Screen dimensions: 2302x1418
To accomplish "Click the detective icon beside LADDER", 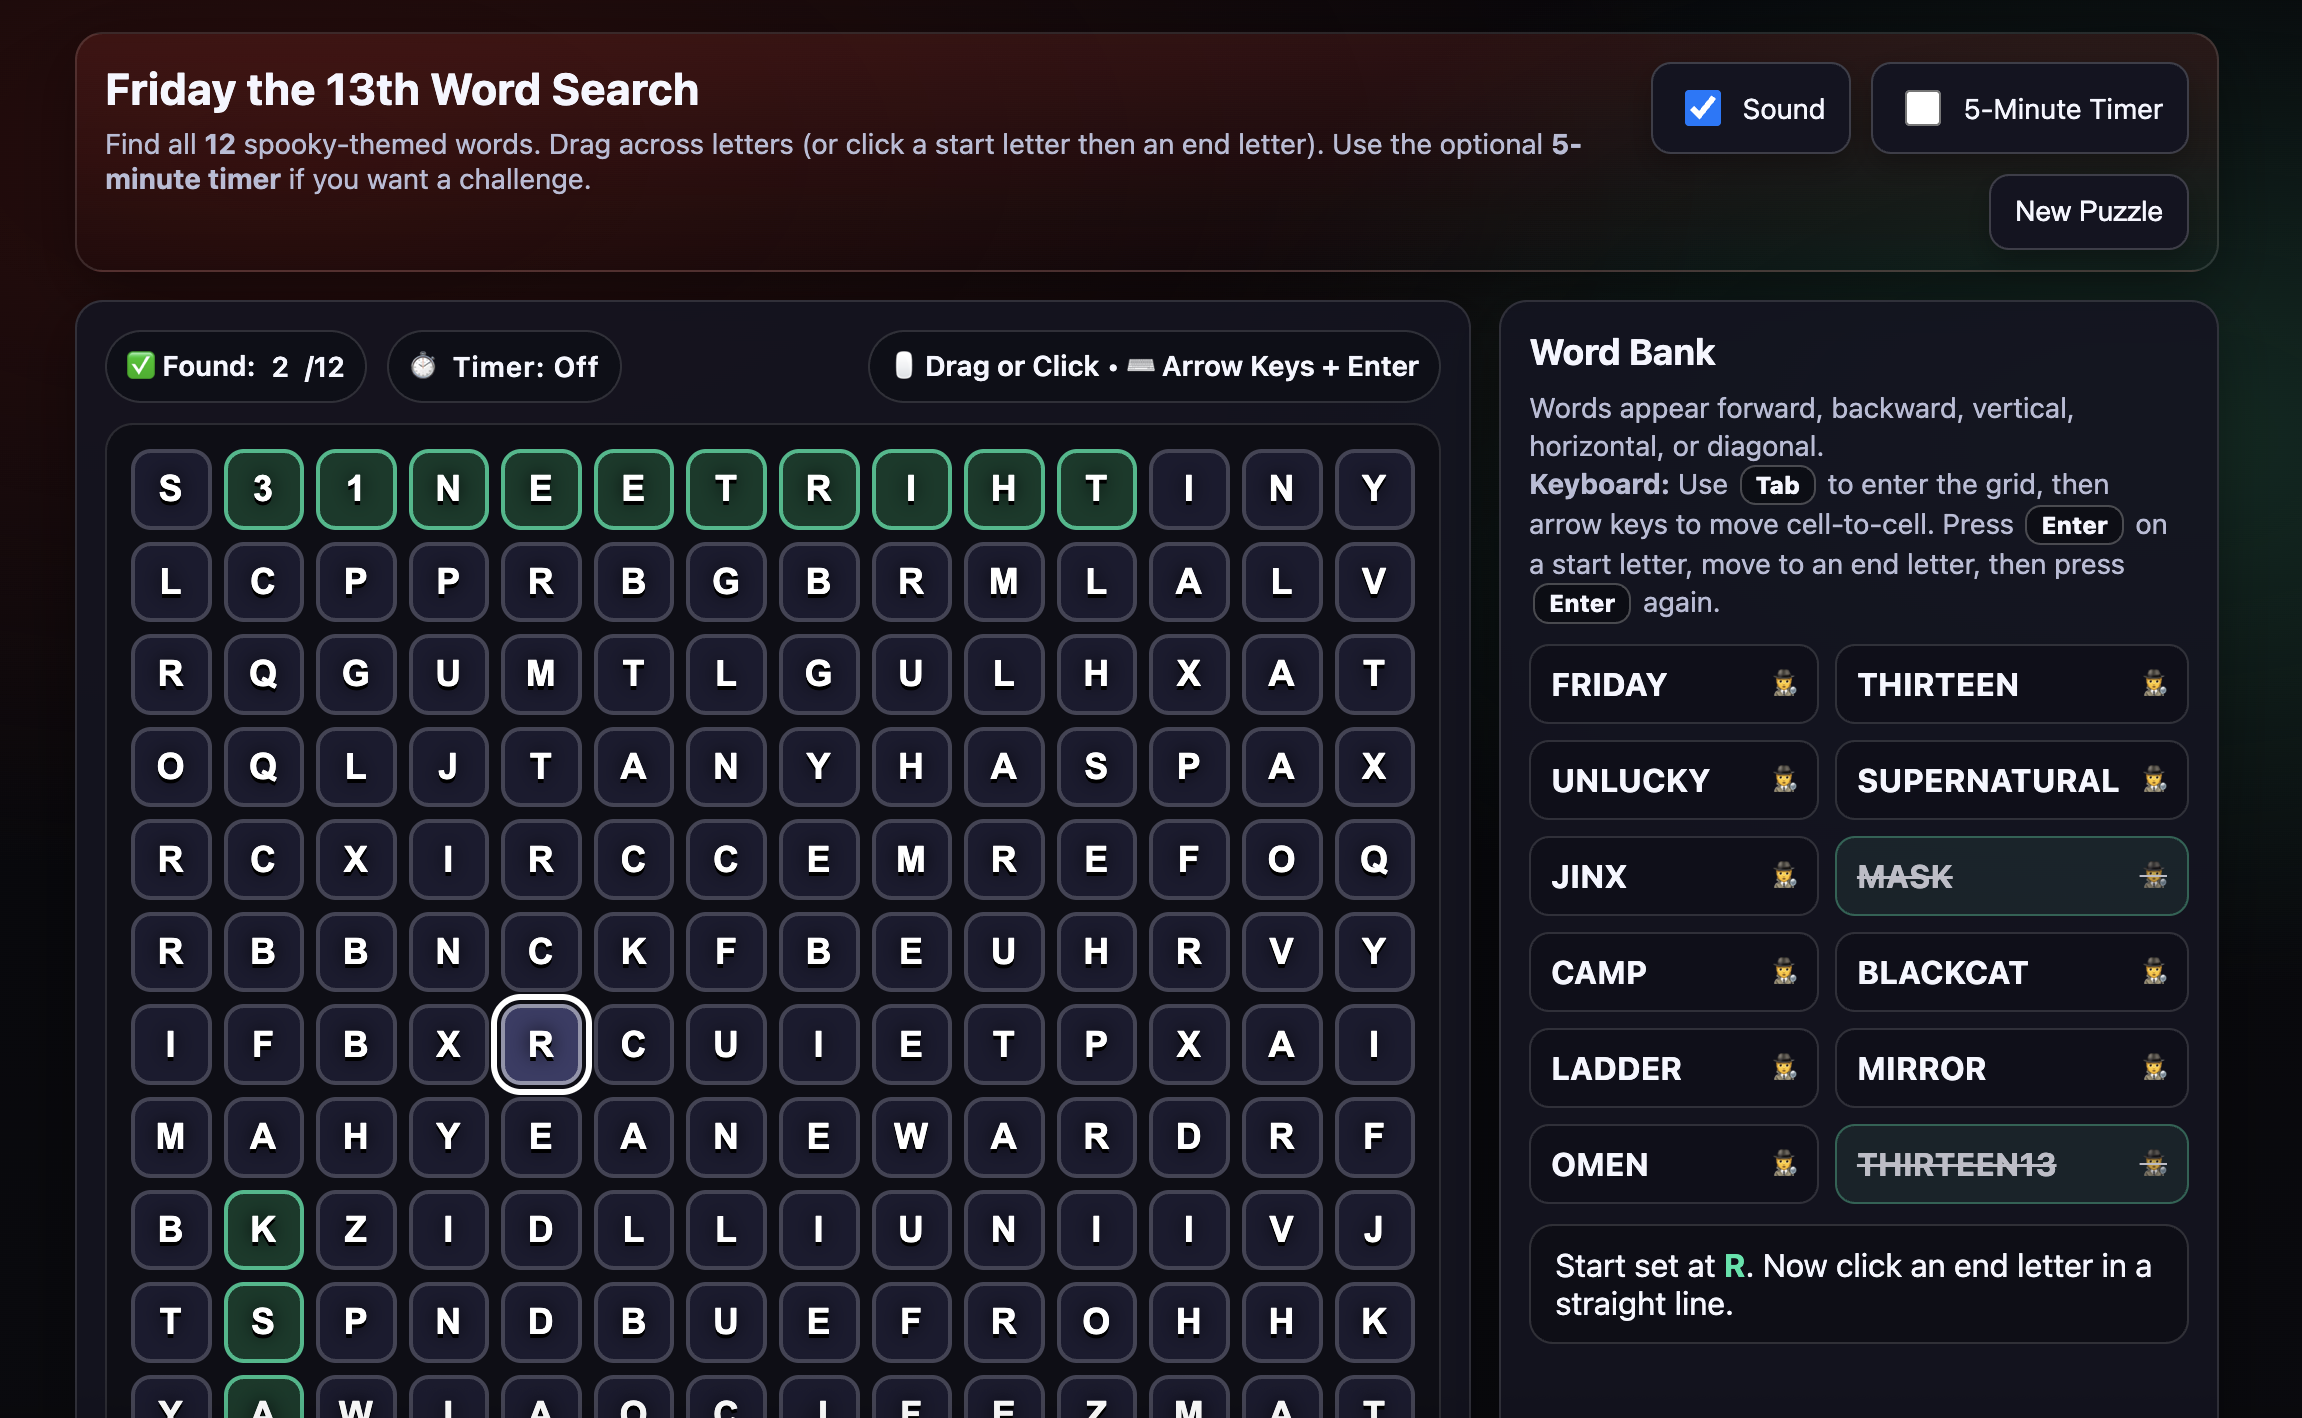I will click(x=1785, y=1068).
